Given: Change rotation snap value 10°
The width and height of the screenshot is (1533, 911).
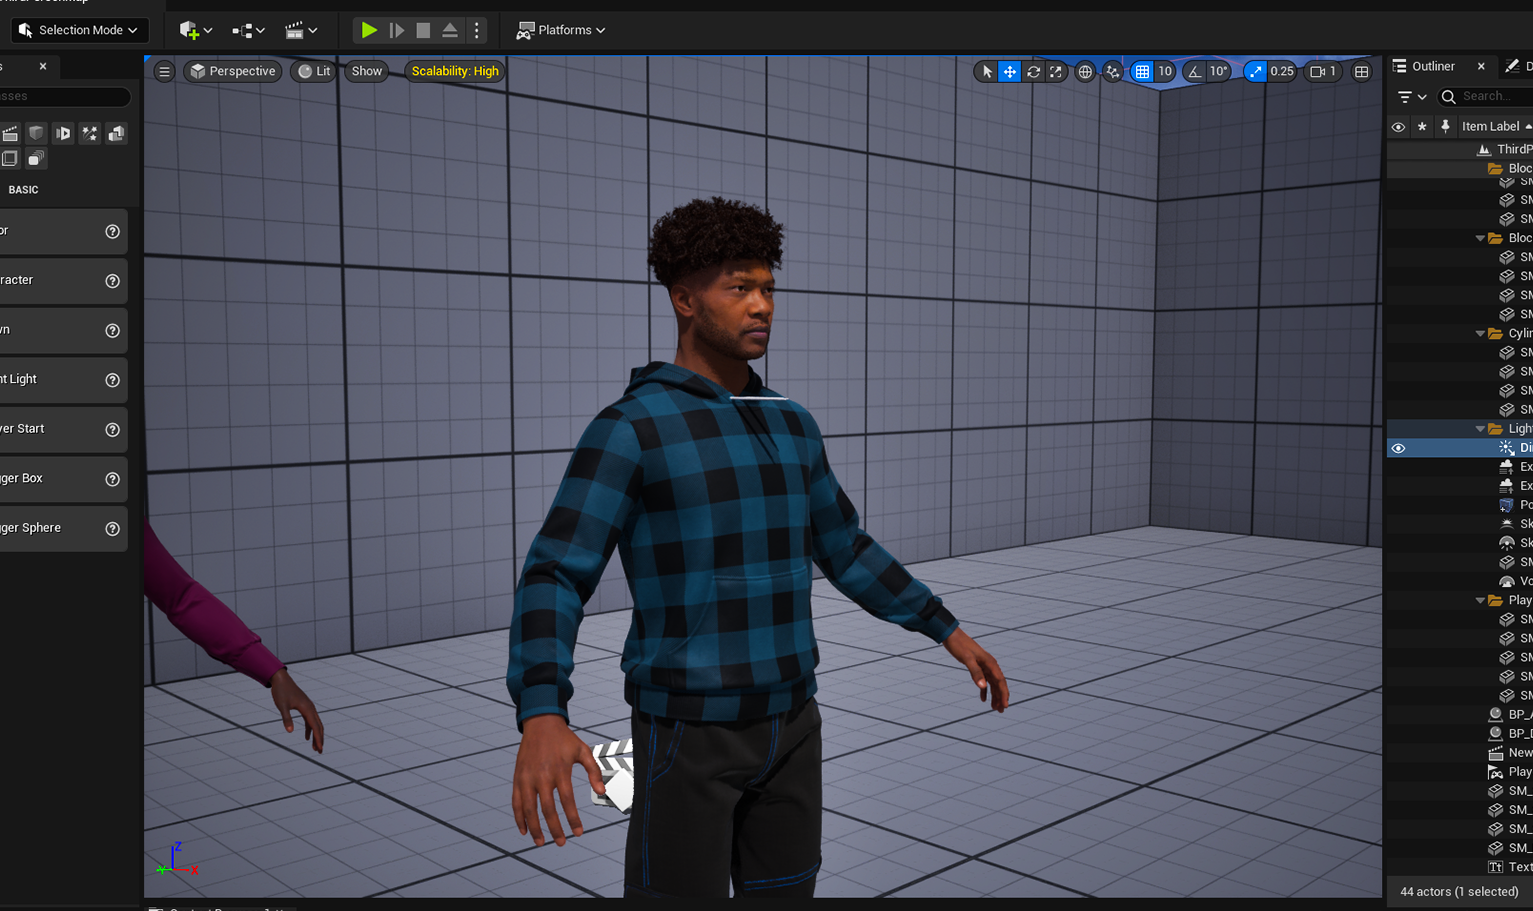Looking at the screenshot, I should (x=1219, y=71).
